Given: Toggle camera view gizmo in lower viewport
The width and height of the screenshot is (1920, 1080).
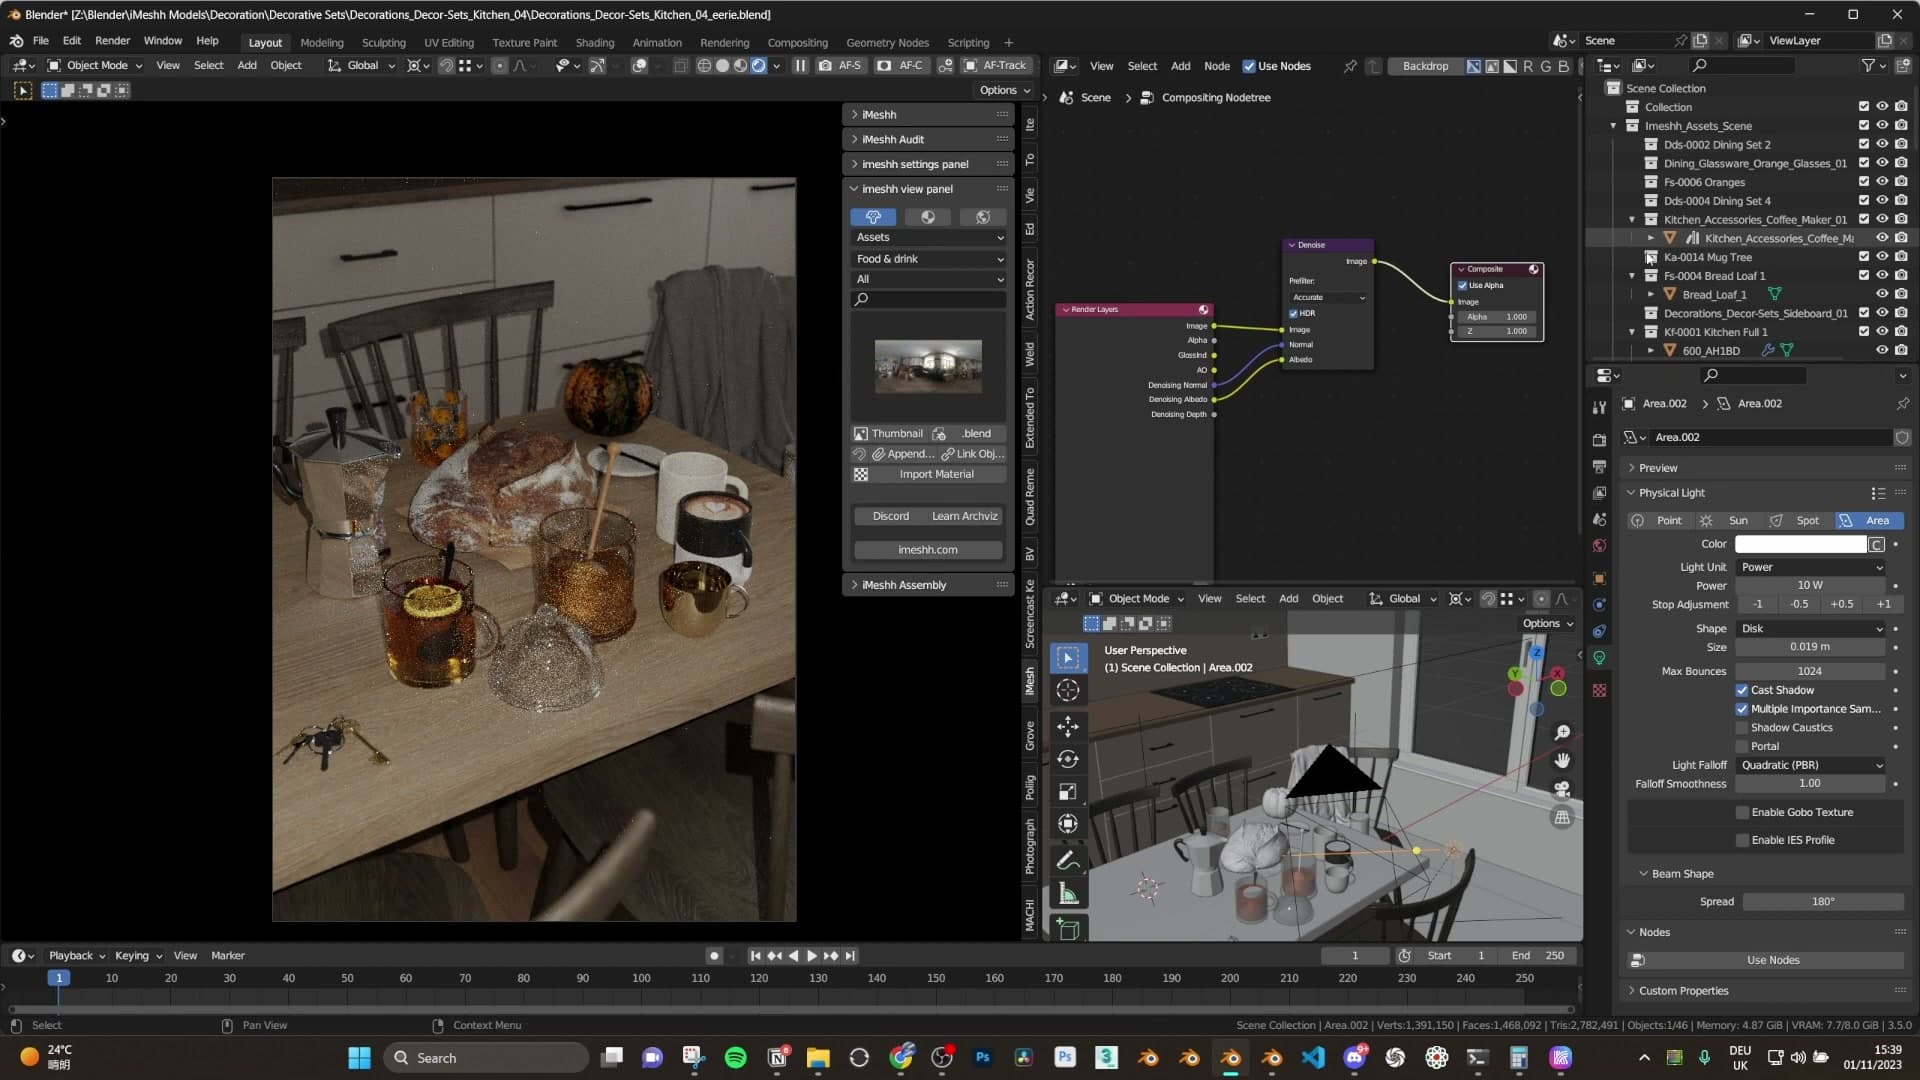Looking at the screenshot, I should click(x=1562, y=789).
